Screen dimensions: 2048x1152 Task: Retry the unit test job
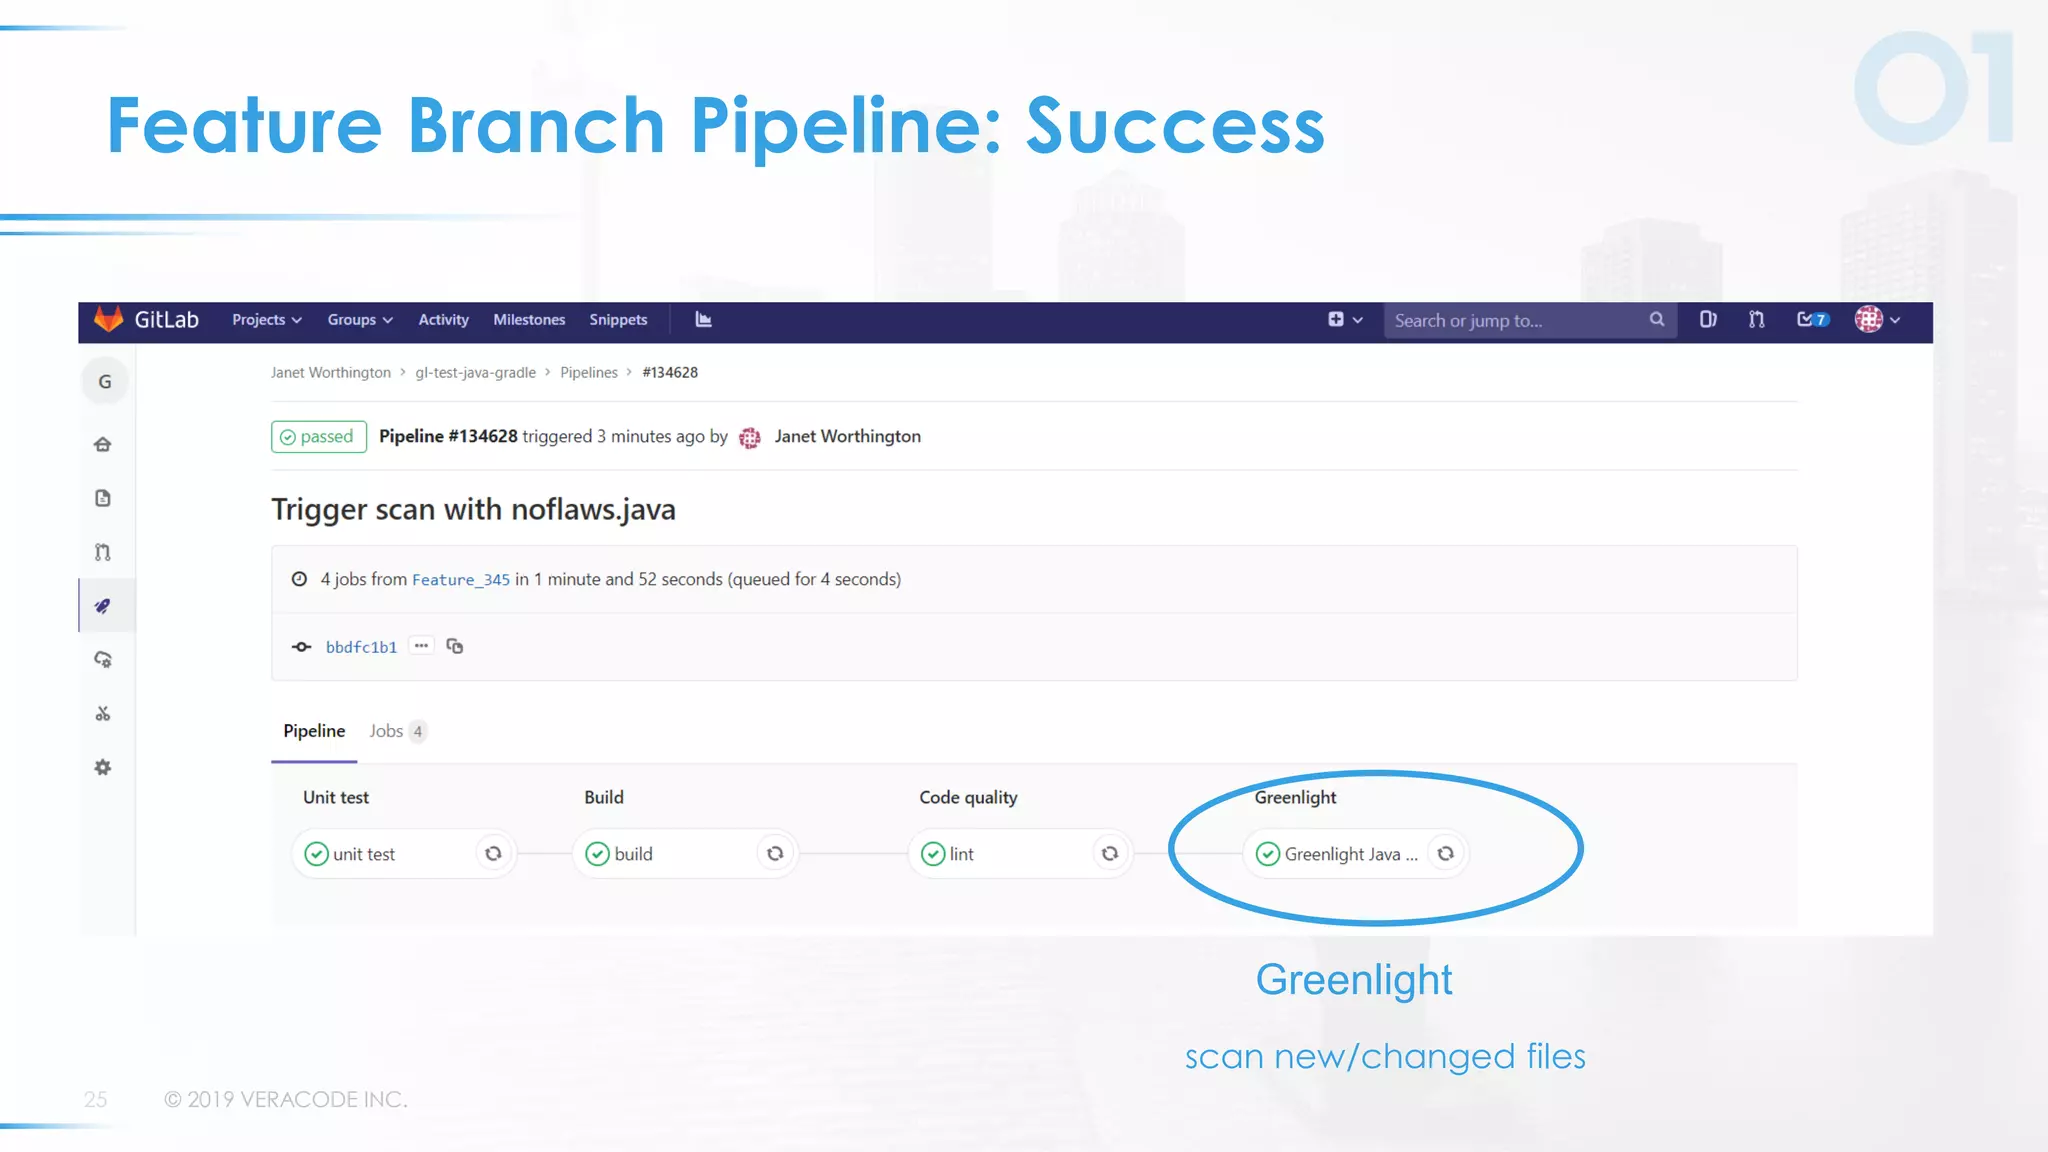point(493,854)
